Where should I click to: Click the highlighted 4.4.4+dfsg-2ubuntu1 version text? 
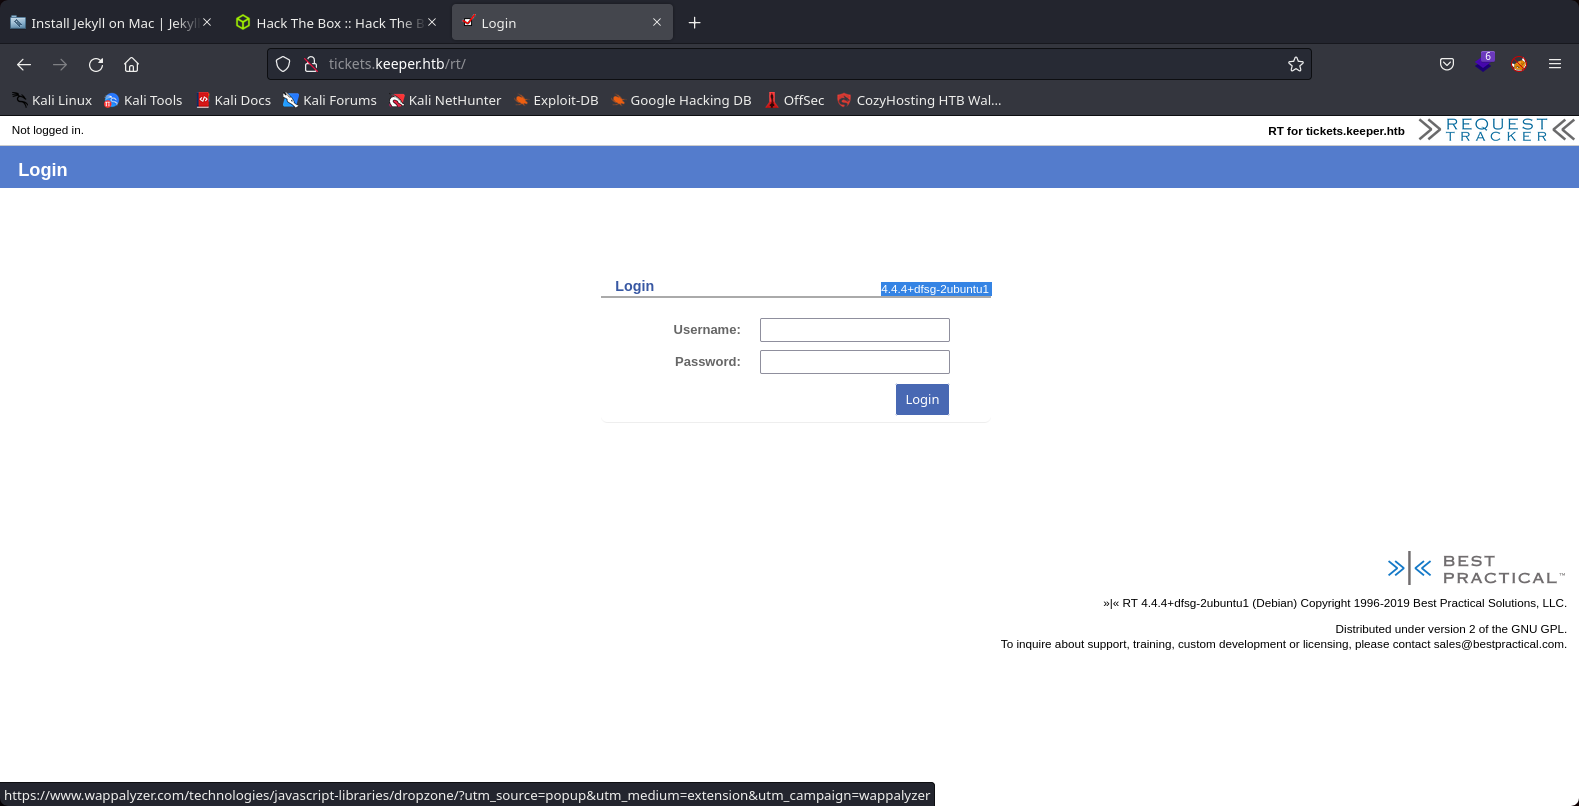click(x=935, y=289)
